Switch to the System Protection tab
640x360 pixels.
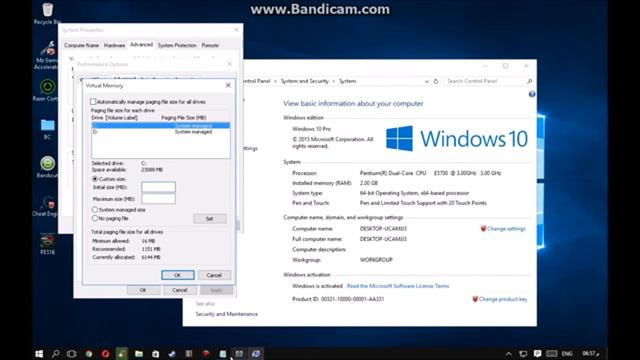(x=177, y=45)
